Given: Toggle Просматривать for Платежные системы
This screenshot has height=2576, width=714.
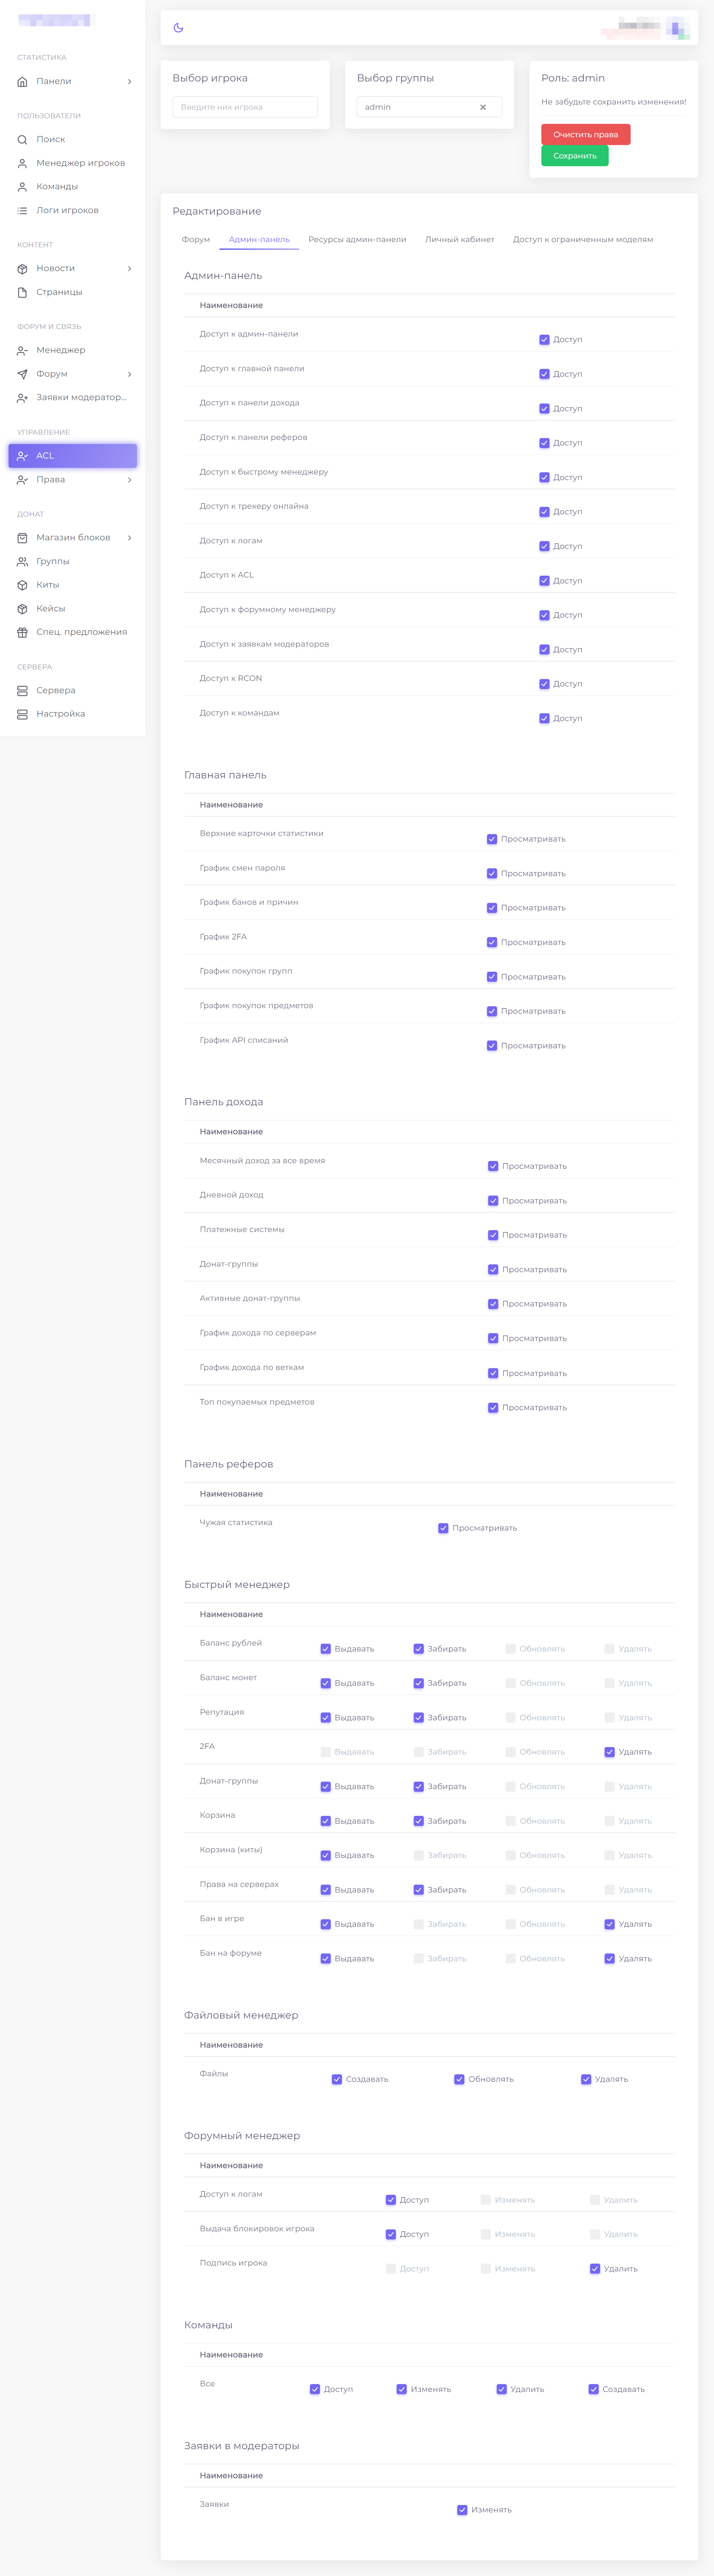Looking at the screenshot, I should (493, 1235).
